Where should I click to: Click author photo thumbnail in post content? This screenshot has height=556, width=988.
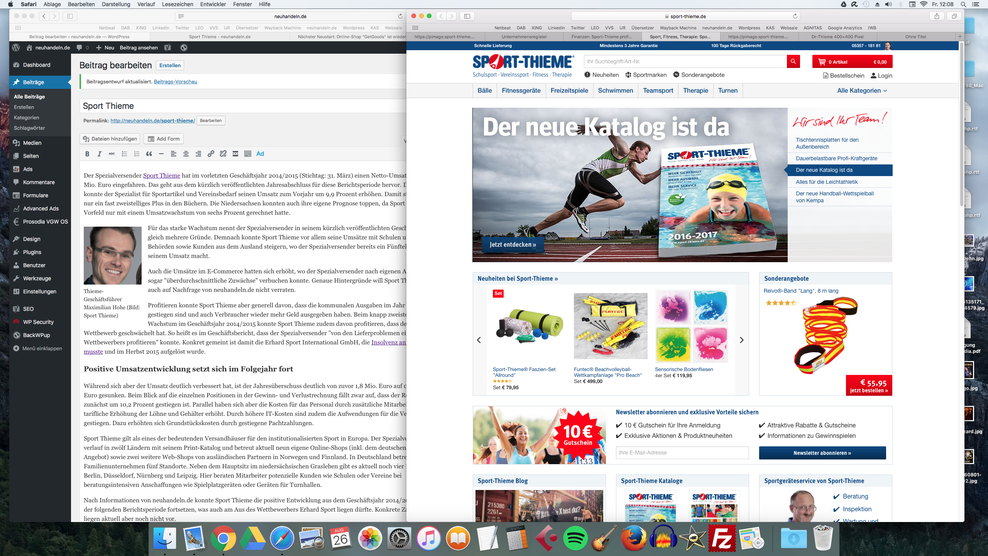click(x=113, y=255)
